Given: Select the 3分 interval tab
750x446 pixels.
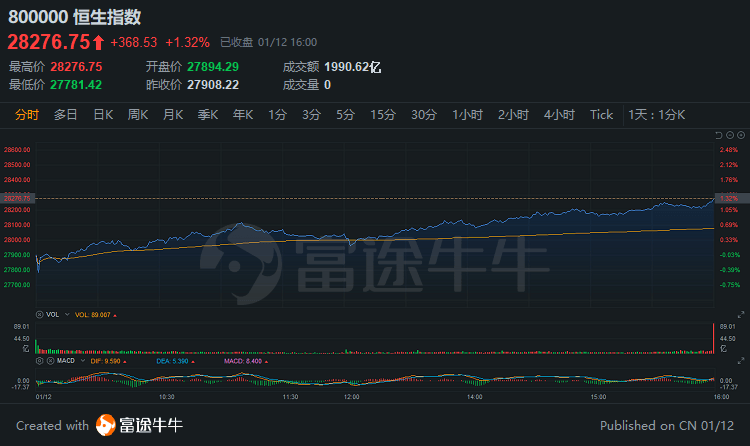Looking at the screenshot, I should 311,115.
